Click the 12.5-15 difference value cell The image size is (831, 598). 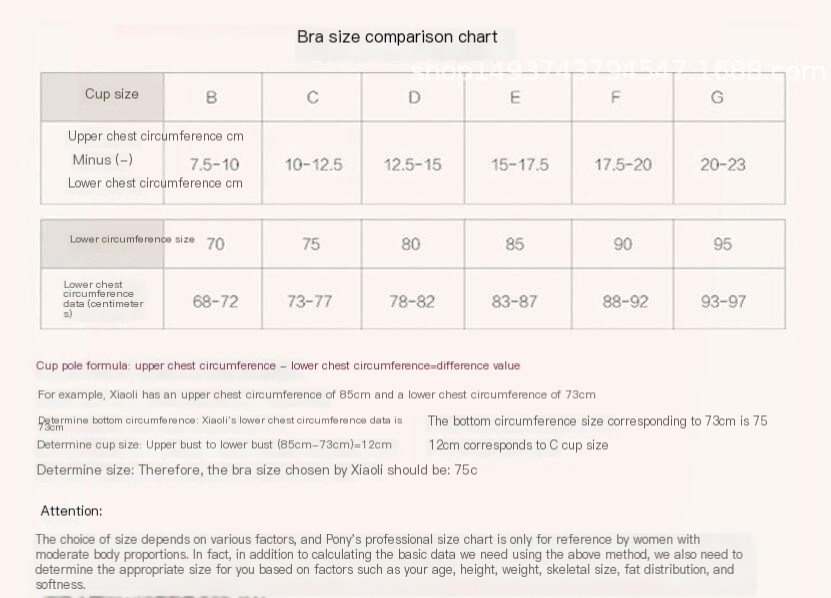tap(413, 164)
